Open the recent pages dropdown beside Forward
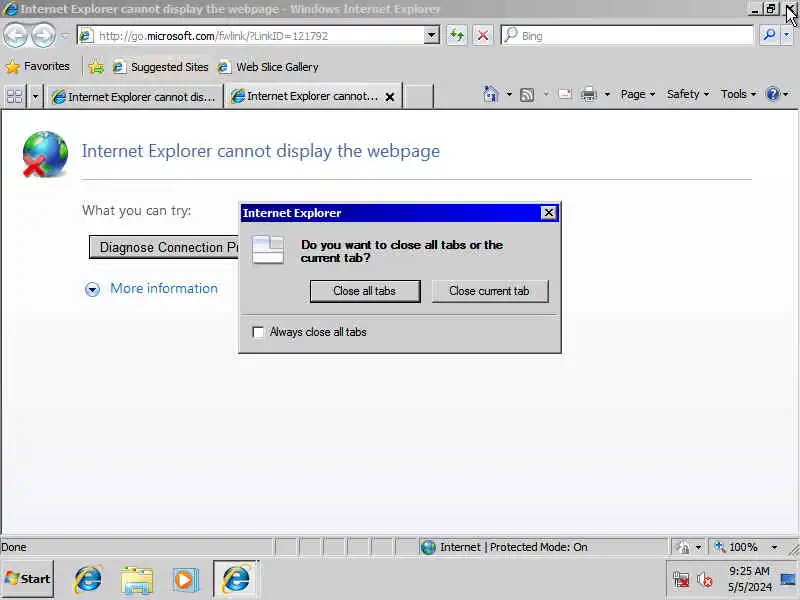Viewport: 800px width, 600px height. [65, 36]
